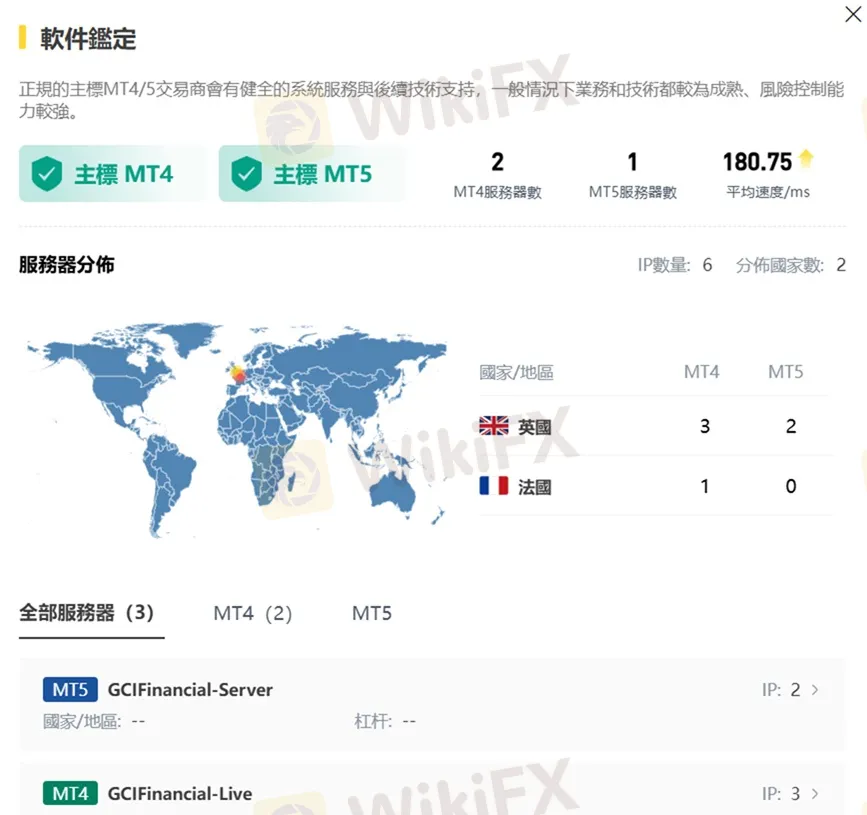Screen dimensions: 867x815
Task: Close the software identification panel
Action: click(852, 14)
